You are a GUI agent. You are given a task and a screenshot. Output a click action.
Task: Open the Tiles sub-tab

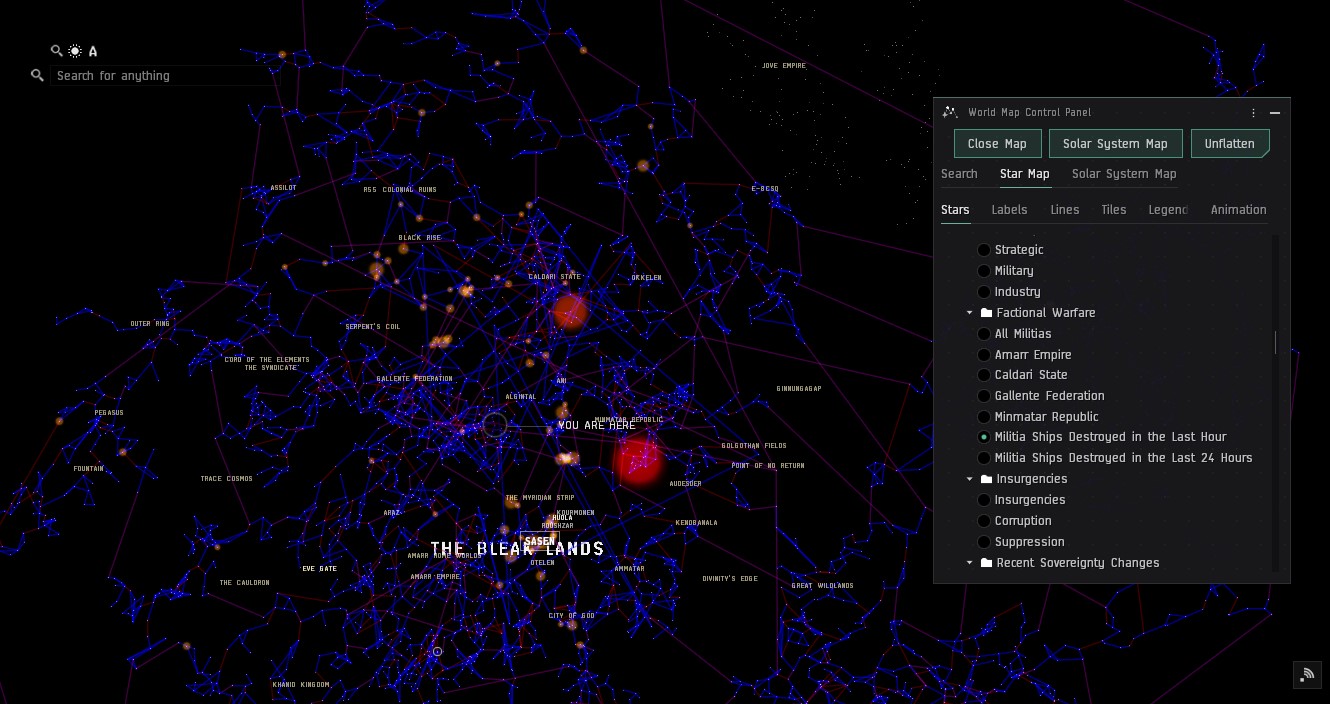(x=1114, y=210)
